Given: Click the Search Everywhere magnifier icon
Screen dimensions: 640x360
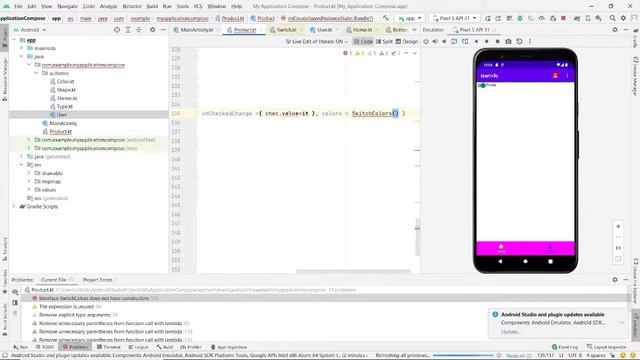Looking at the screenshot, I should (612, 18).
